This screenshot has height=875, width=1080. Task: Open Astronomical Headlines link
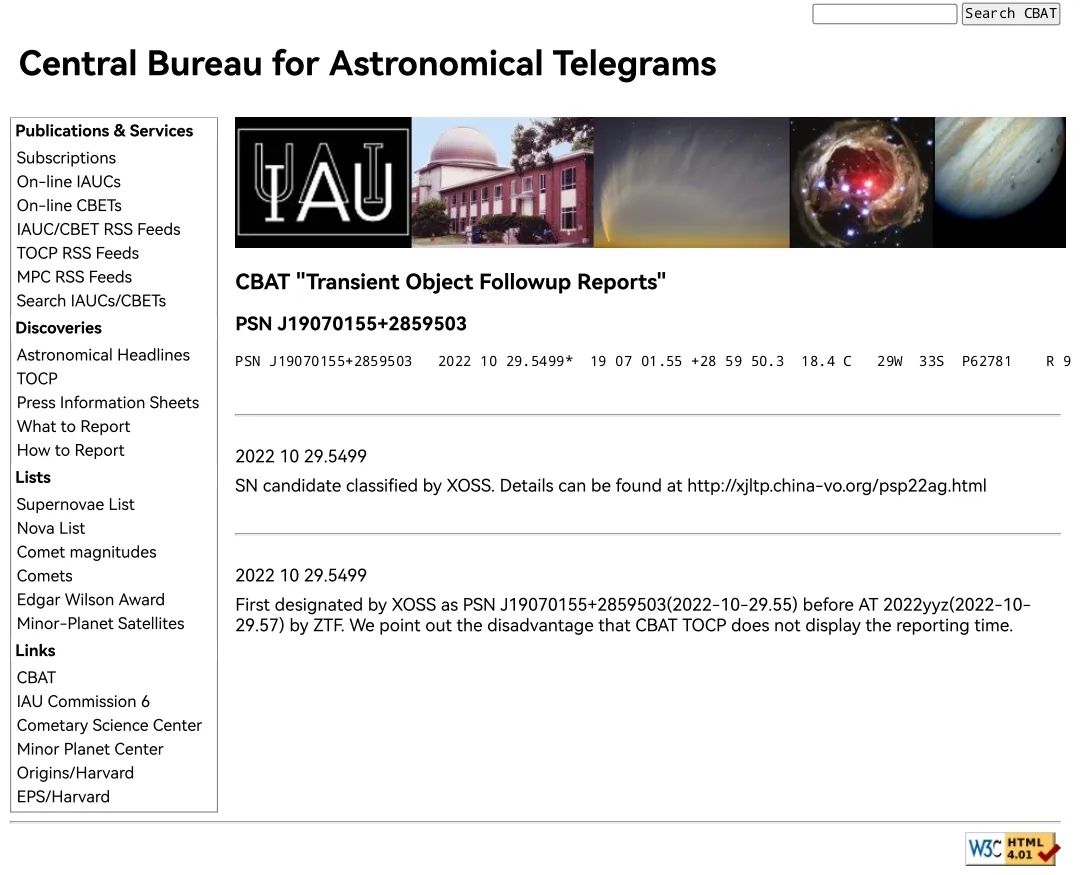tap(103, 355)
